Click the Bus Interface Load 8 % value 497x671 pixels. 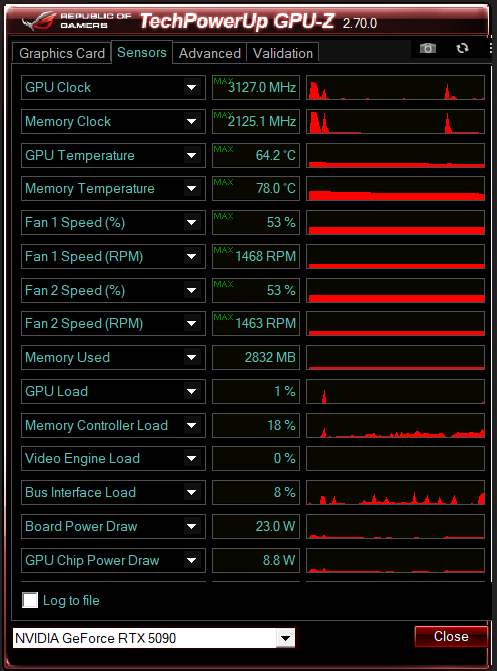click(x=256, y=492)
